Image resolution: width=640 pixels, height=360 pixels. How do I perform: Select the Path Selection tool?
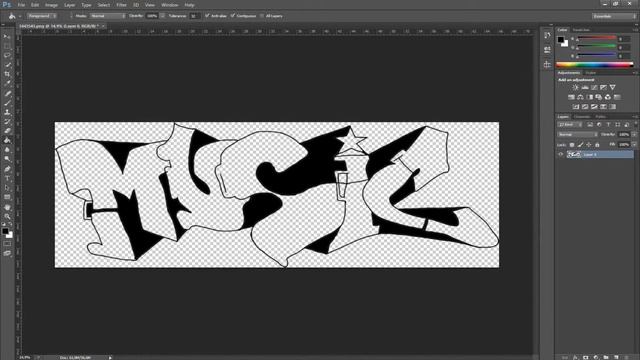pos(7,188)
